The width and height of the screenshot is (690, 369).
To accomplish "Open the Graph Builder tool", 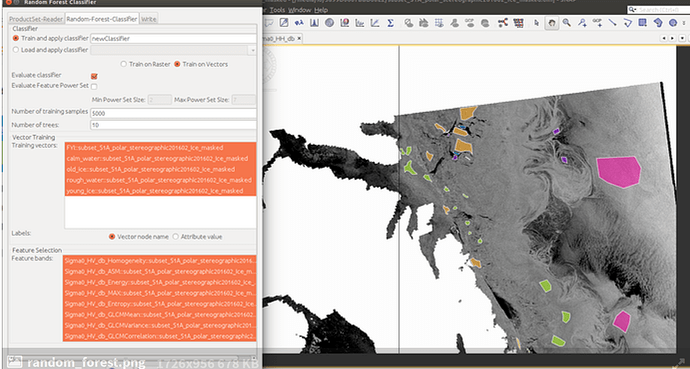I will (x=503, y=23).
